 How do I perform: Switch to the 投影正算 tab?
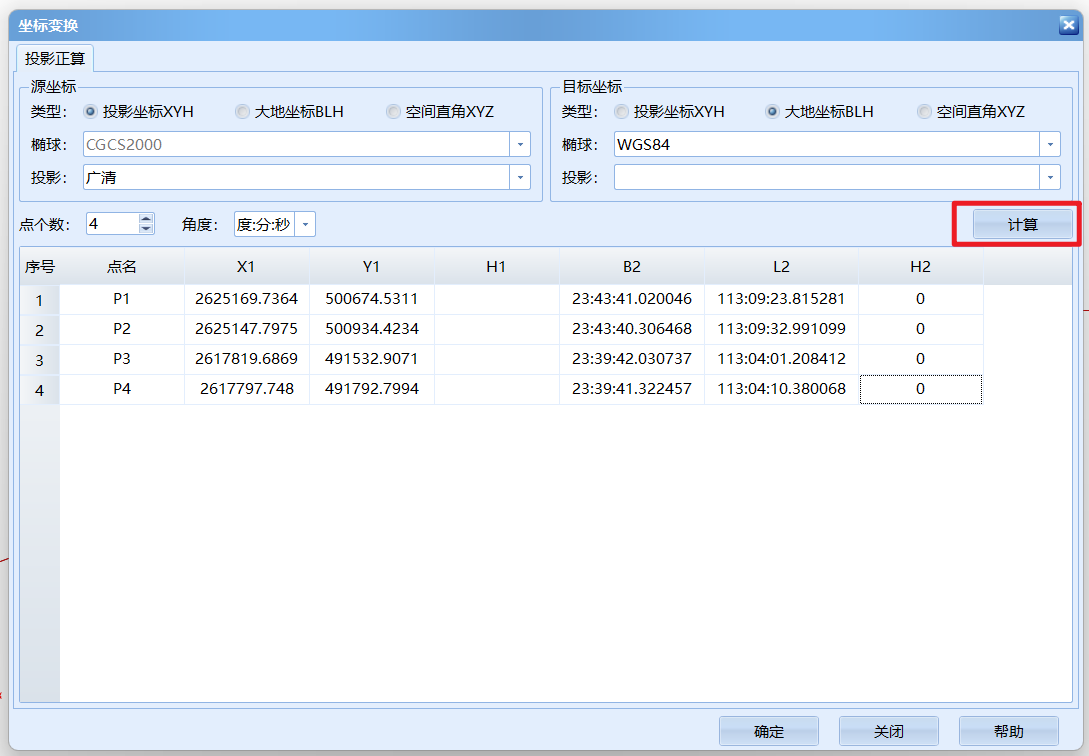[55, 58]
